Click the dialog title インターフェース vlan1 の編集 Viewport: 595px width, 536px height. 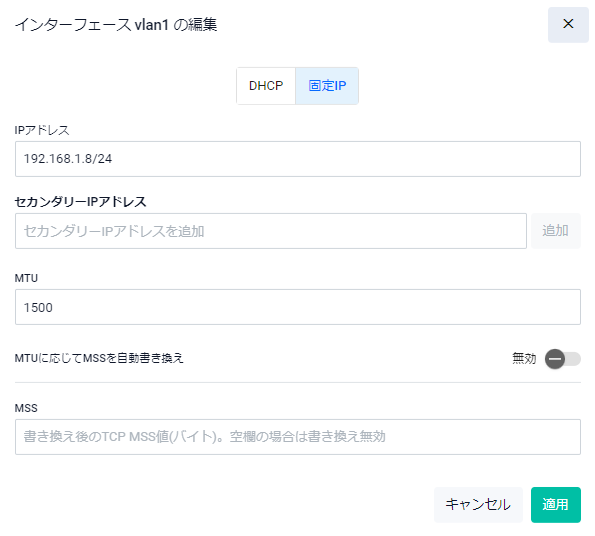(x=116, y=25)
